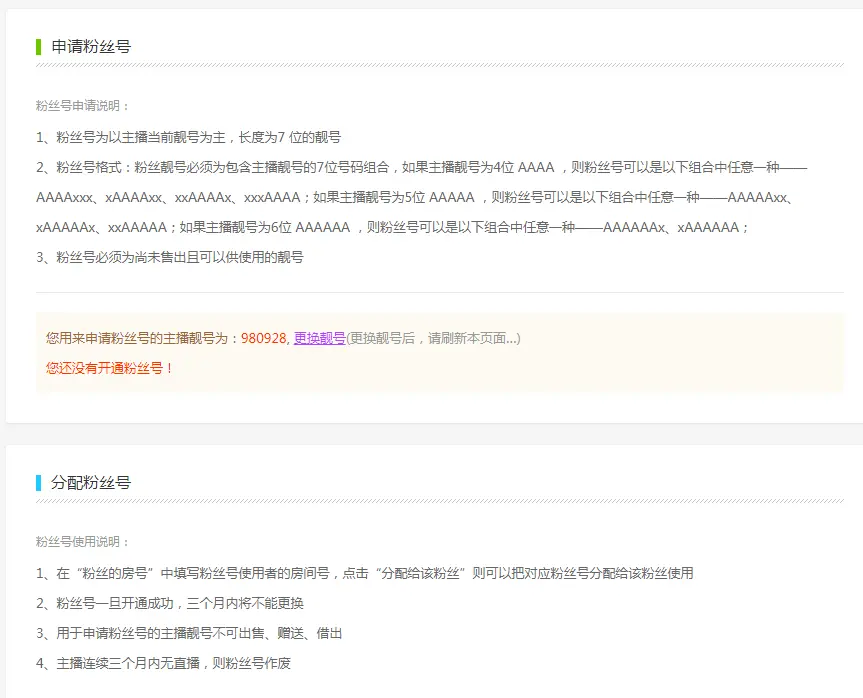
Task: Click usage rule 1、在“粉丝的房号”中填写
Action: tap(364, 573)
